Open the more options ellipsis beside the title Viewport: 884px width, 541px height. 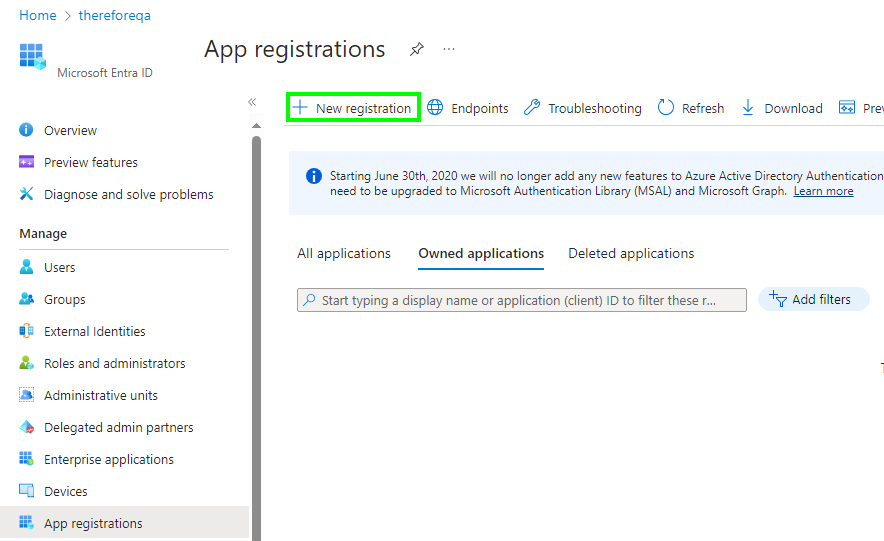[449, 49]
